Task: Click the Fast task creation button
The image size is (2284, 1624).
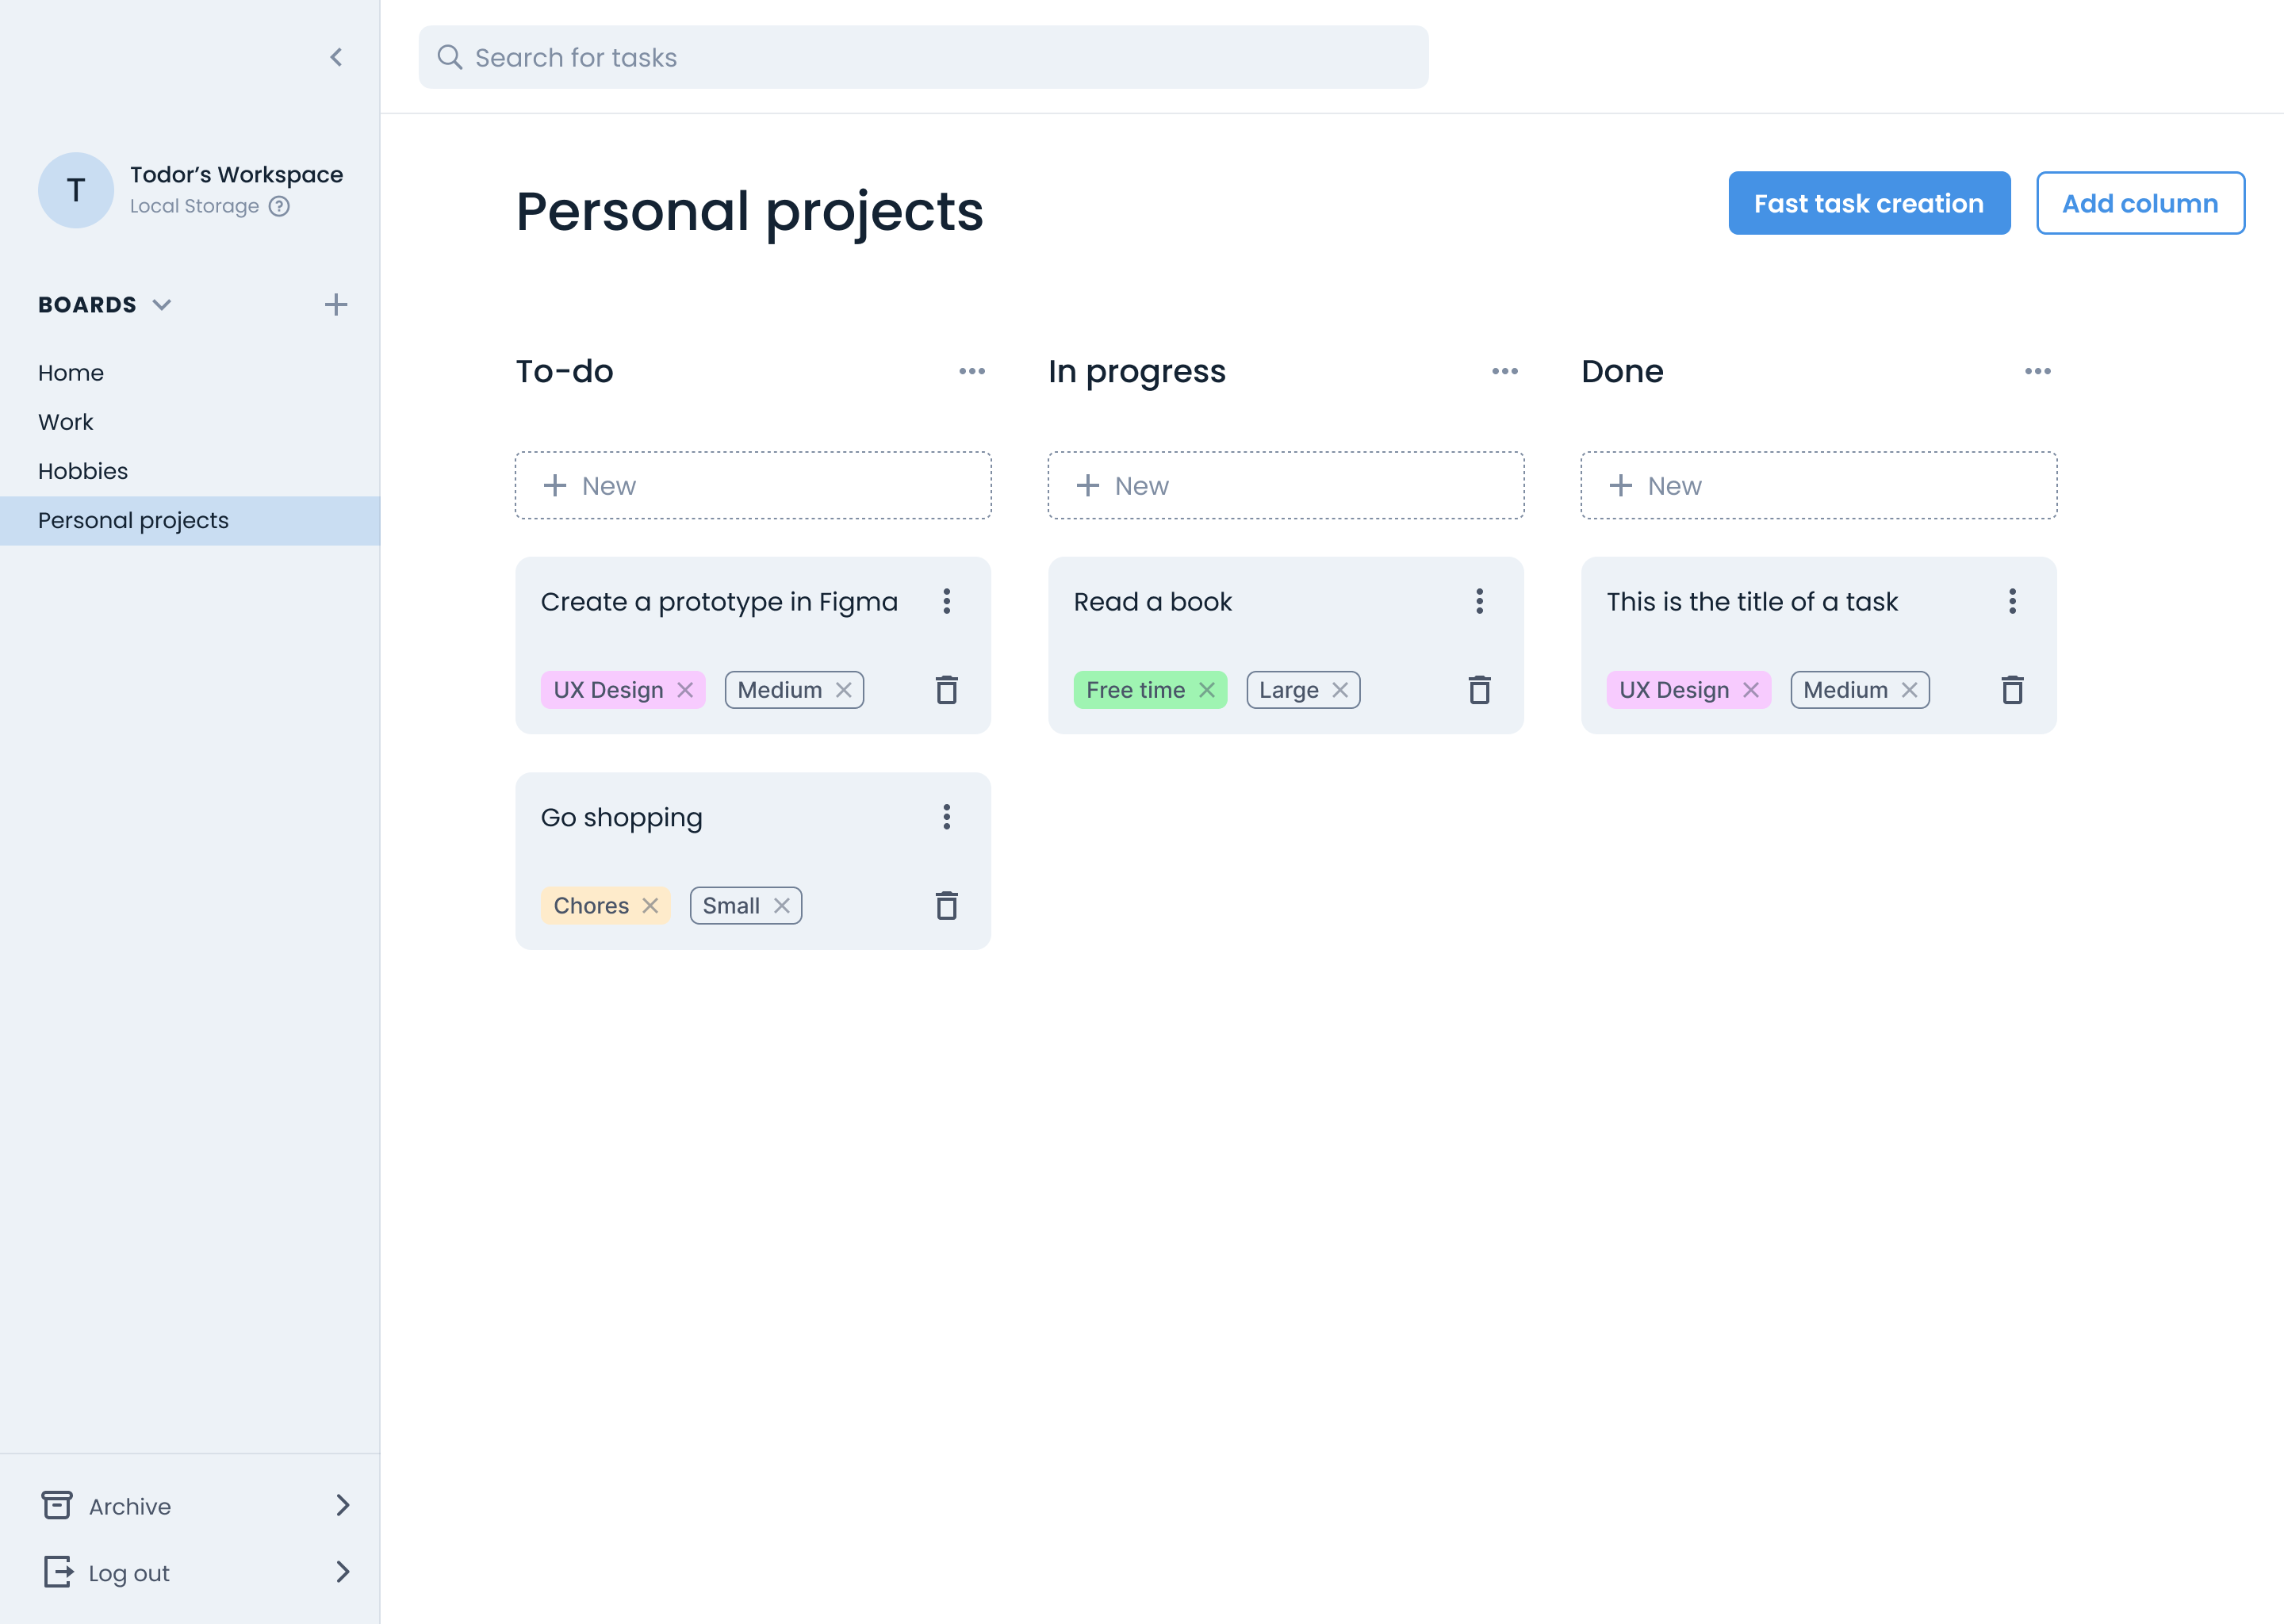Action: pos(1869,203)
